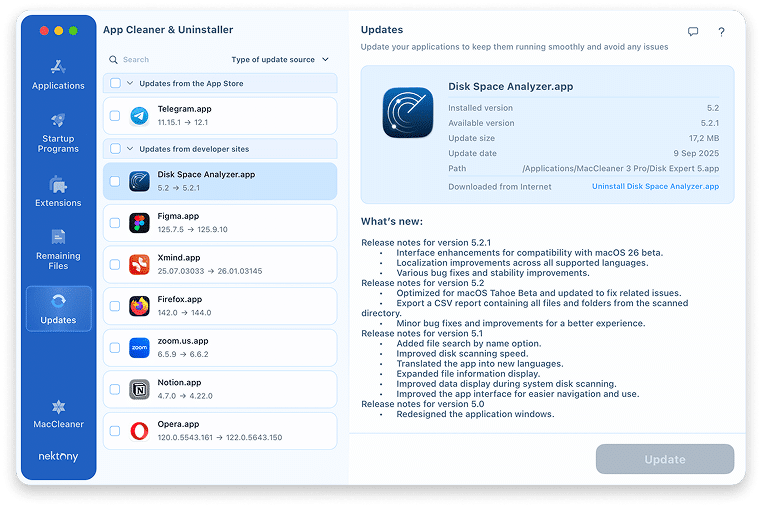Viewport: 762px width, 508px height.
Task: Check the Notion.app update checkbox
Action: click(x=115, y=389)
